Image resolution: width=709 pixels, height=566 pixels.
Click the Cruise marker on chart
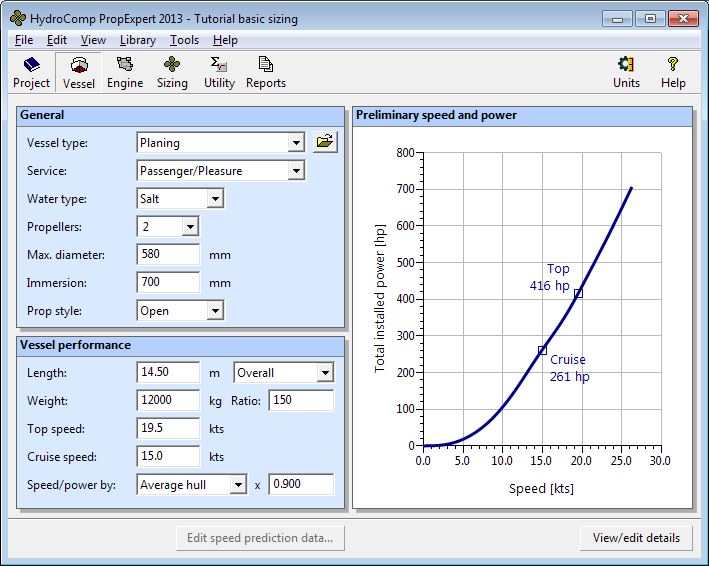coord(543,350)
